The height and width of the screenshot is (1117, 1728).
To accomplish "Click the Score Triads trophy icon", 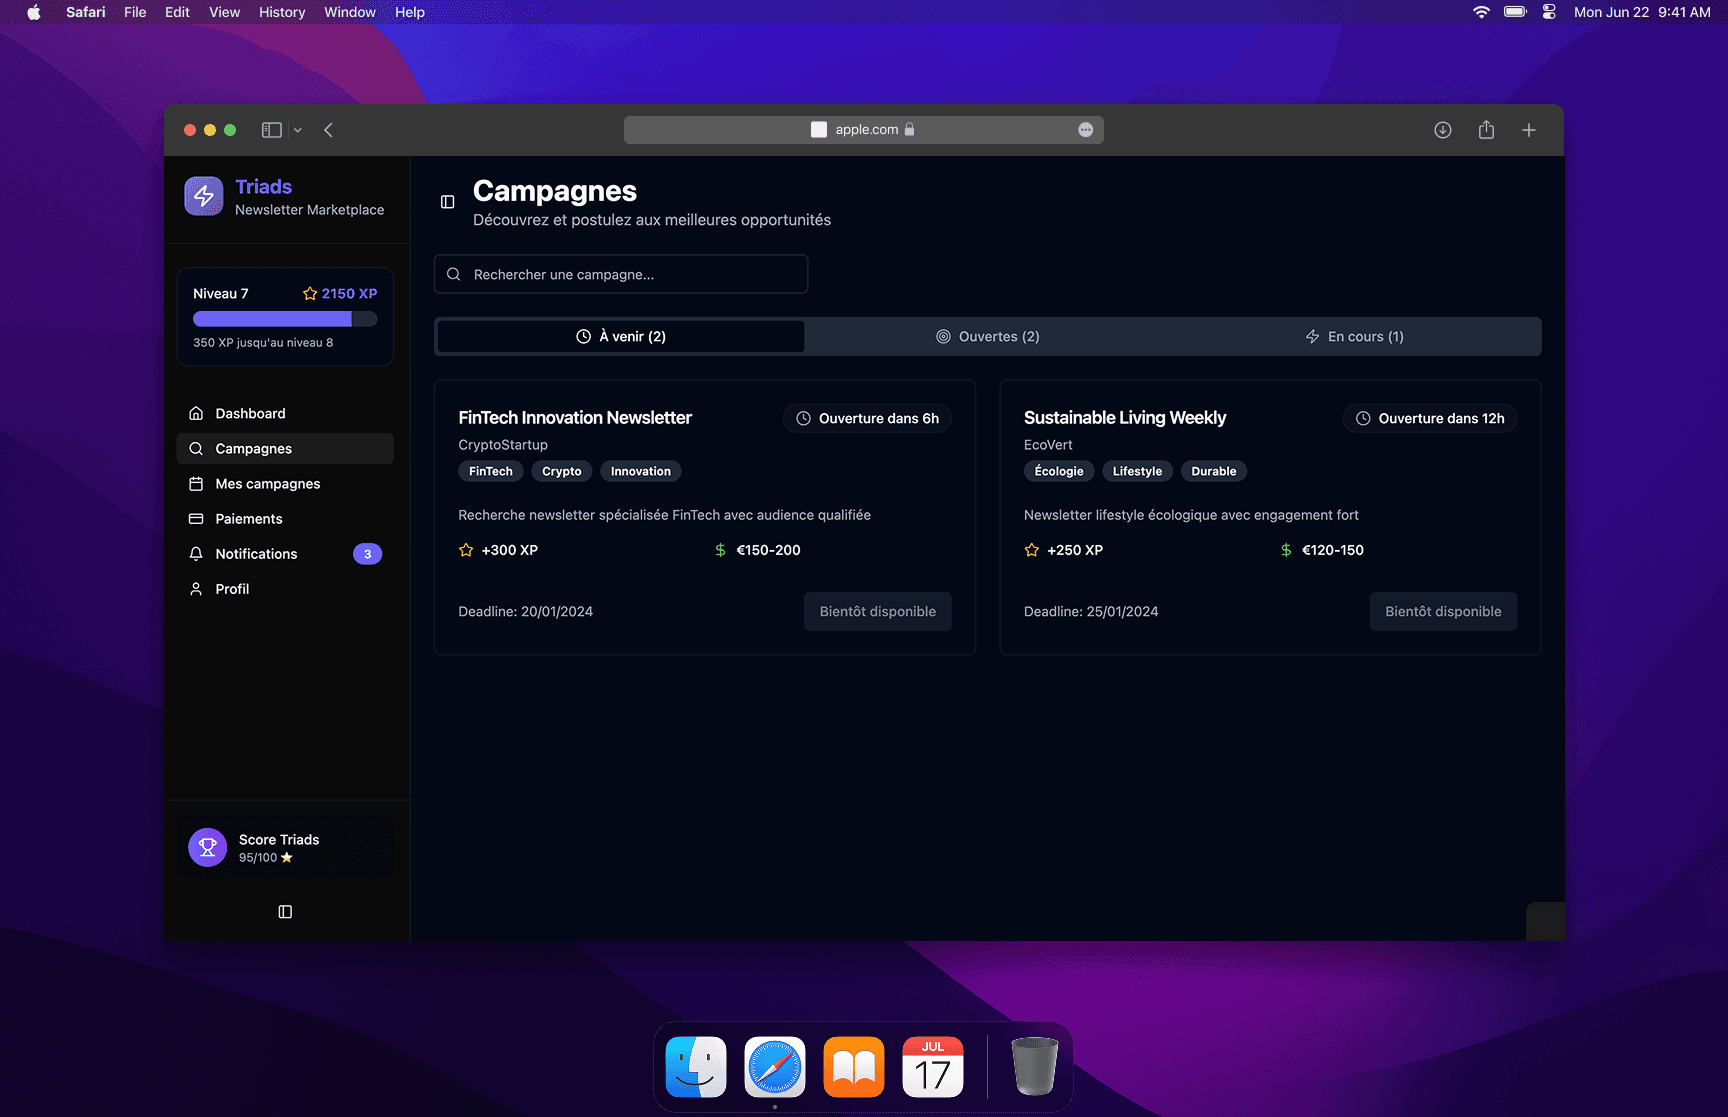I will (x=207, y=846).
